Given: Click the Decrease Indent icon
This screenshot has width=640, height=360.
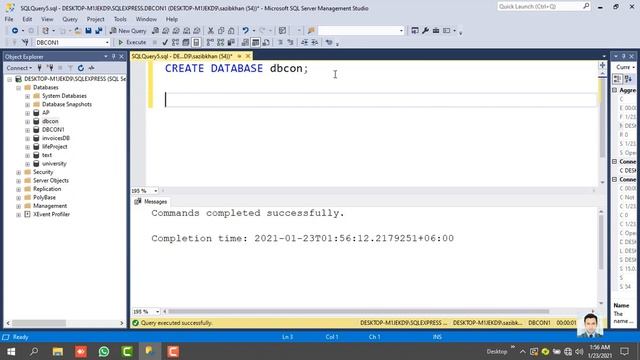Looking at the screenshot, I should 304,42.
